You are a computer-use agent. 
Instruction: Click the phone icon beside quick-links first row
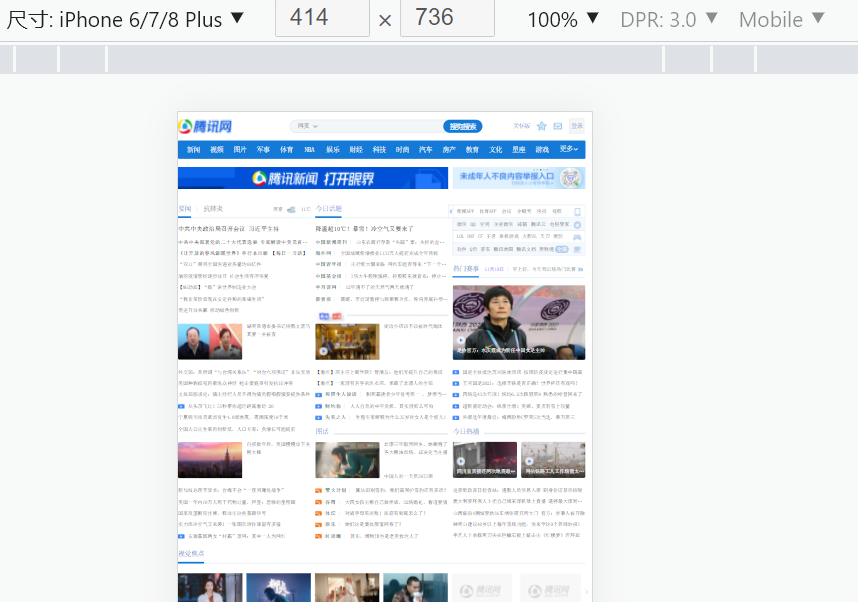click(577, 212)
